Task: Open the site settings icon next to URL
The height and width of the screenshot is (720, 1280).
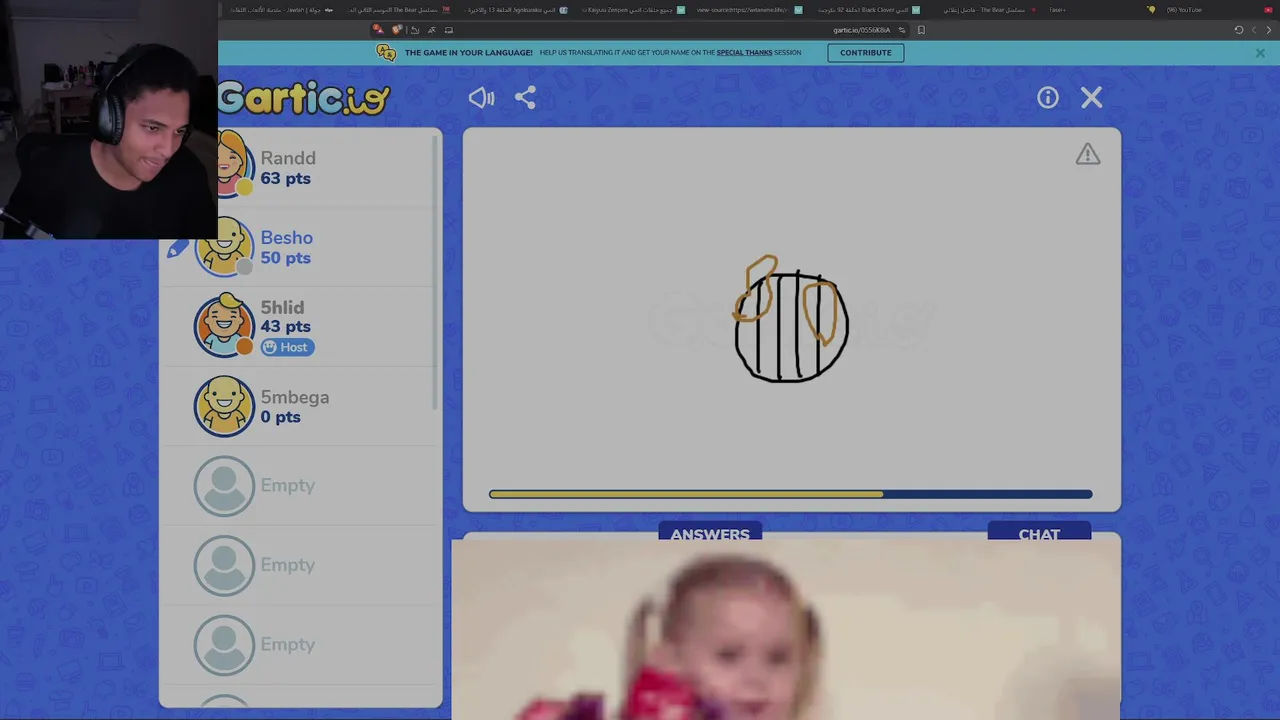Action: [x=902, y=30]
